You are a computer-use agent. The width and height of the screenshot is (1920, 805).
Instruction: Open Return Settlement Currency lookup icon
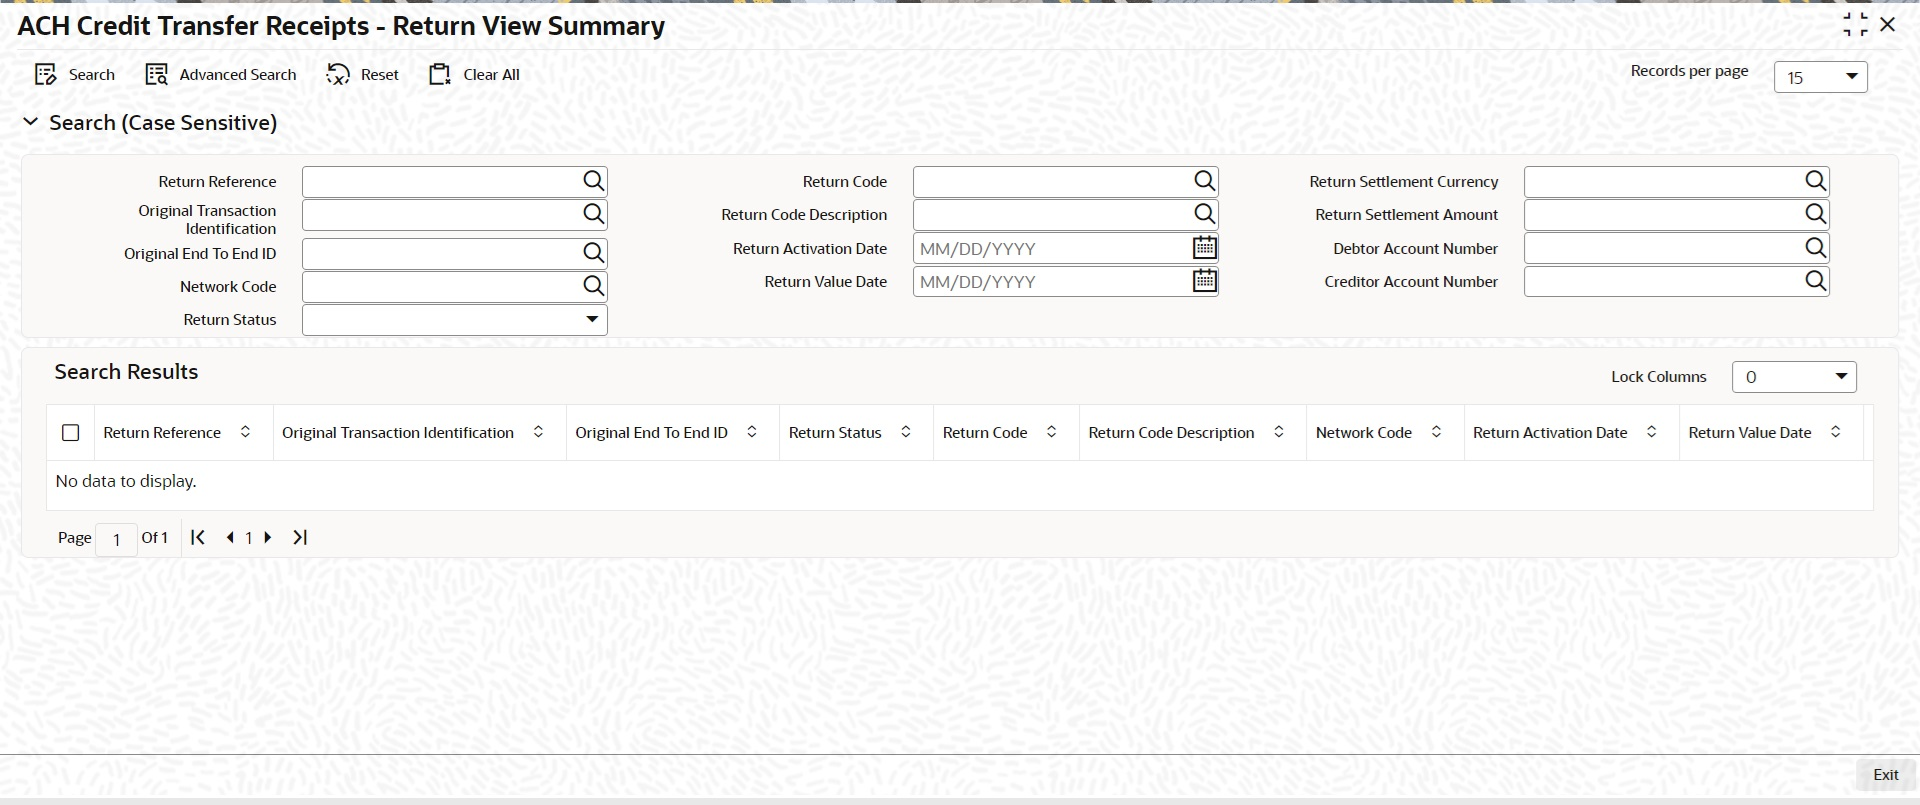pos(1816,181)
